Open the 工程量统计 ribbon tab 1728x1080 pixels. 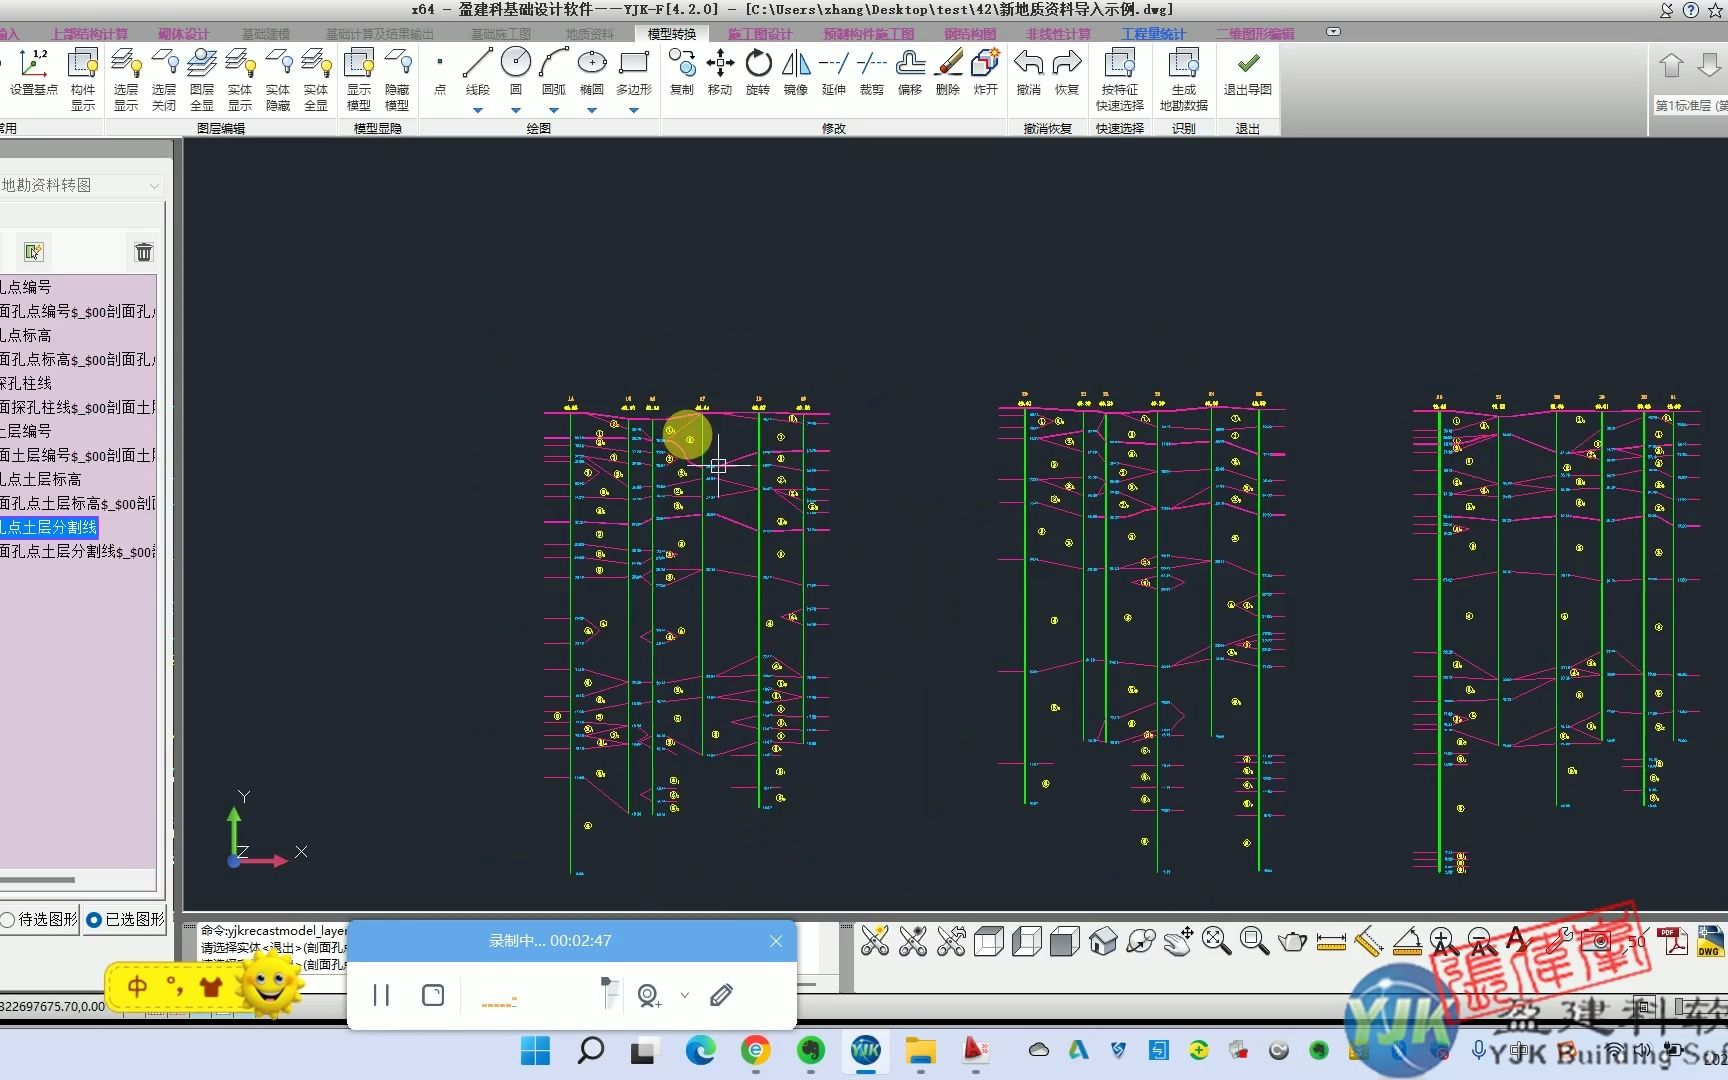pyautogui.click(x=1153, y=34)
